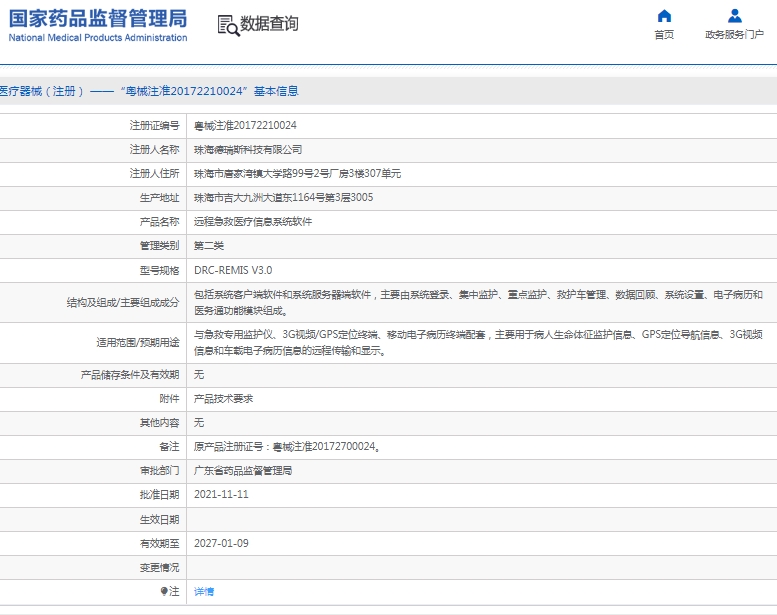777x615 pixels.
Task: Click the 无 value of 其他内容
Action: coord(199,423)
